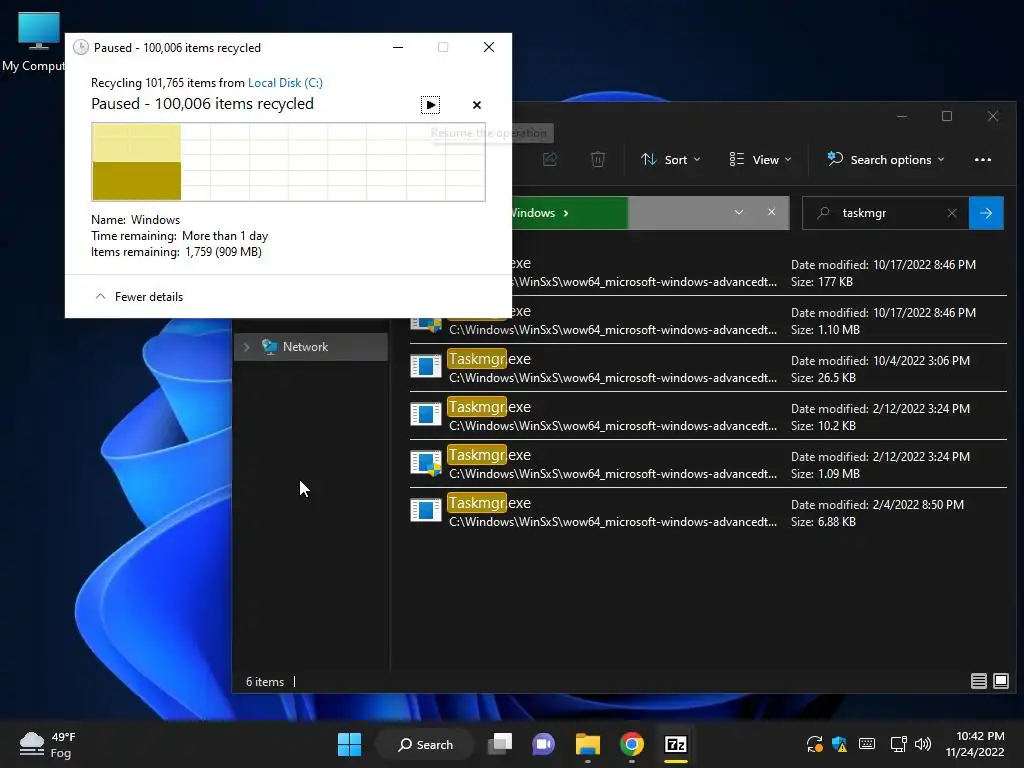Open File Explorer from the taskbar
The width and height of the screenshot is (1024, 768).
[x=588, y=744]
